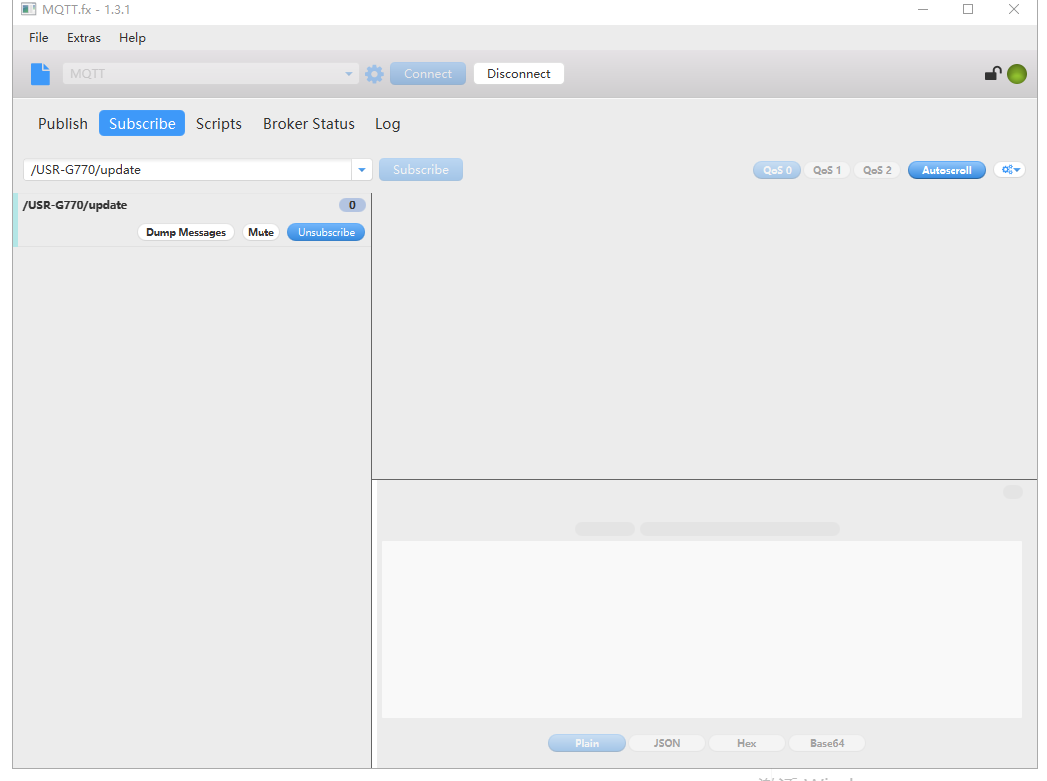Select QoS 0 level
The image size is (1047, 781).
(777, 170)
